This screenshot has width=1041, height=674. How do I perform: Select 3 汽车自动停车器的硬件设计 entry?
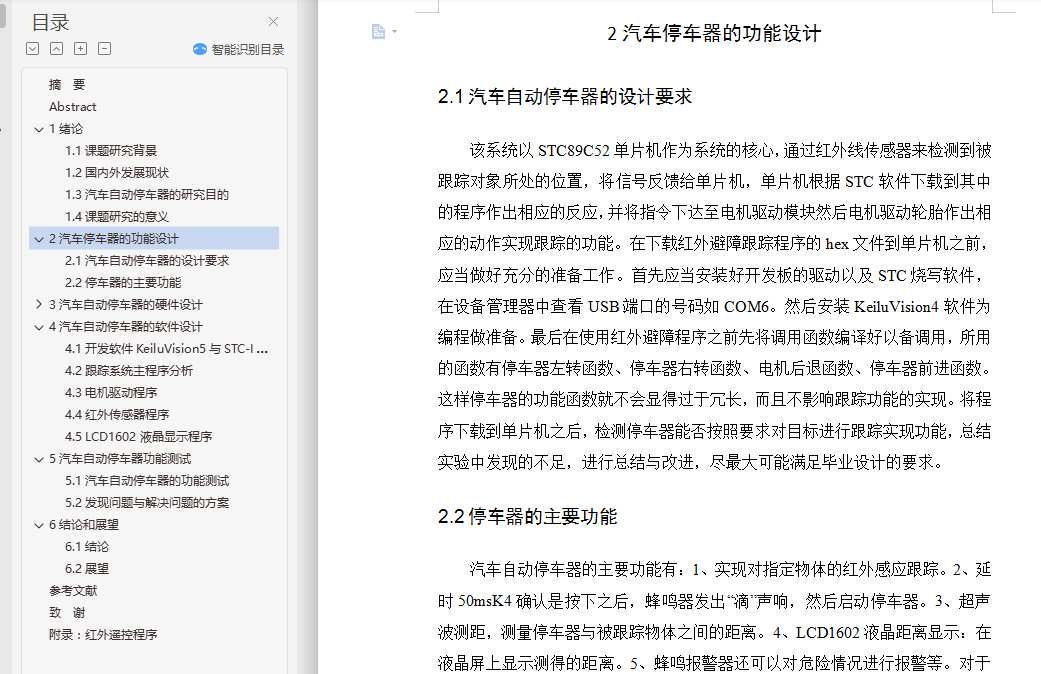coord(125,304)
